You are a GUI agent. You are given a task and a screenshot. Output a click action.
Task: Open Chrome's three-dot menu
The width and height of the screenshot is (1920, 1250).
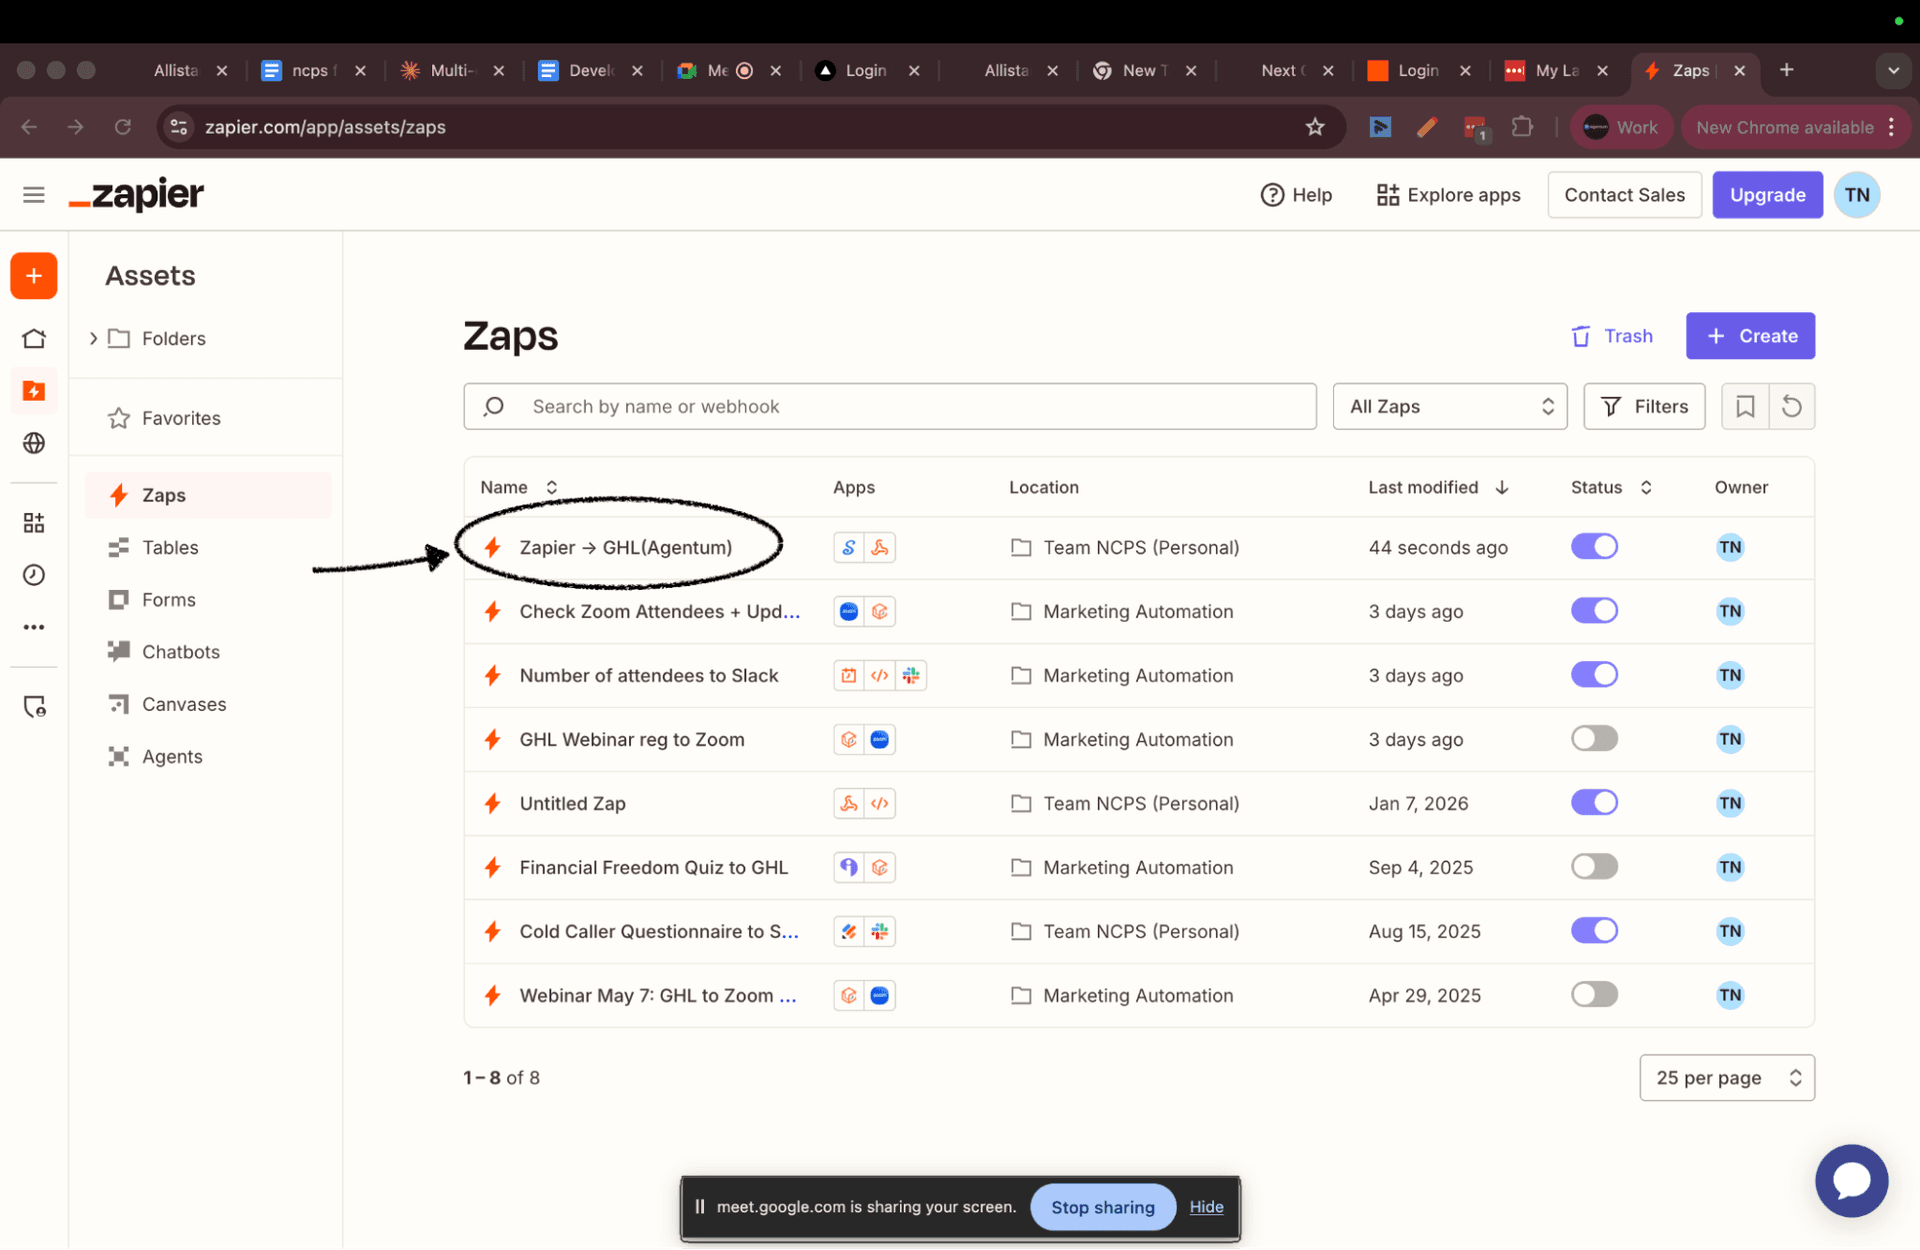[1891, 127]
